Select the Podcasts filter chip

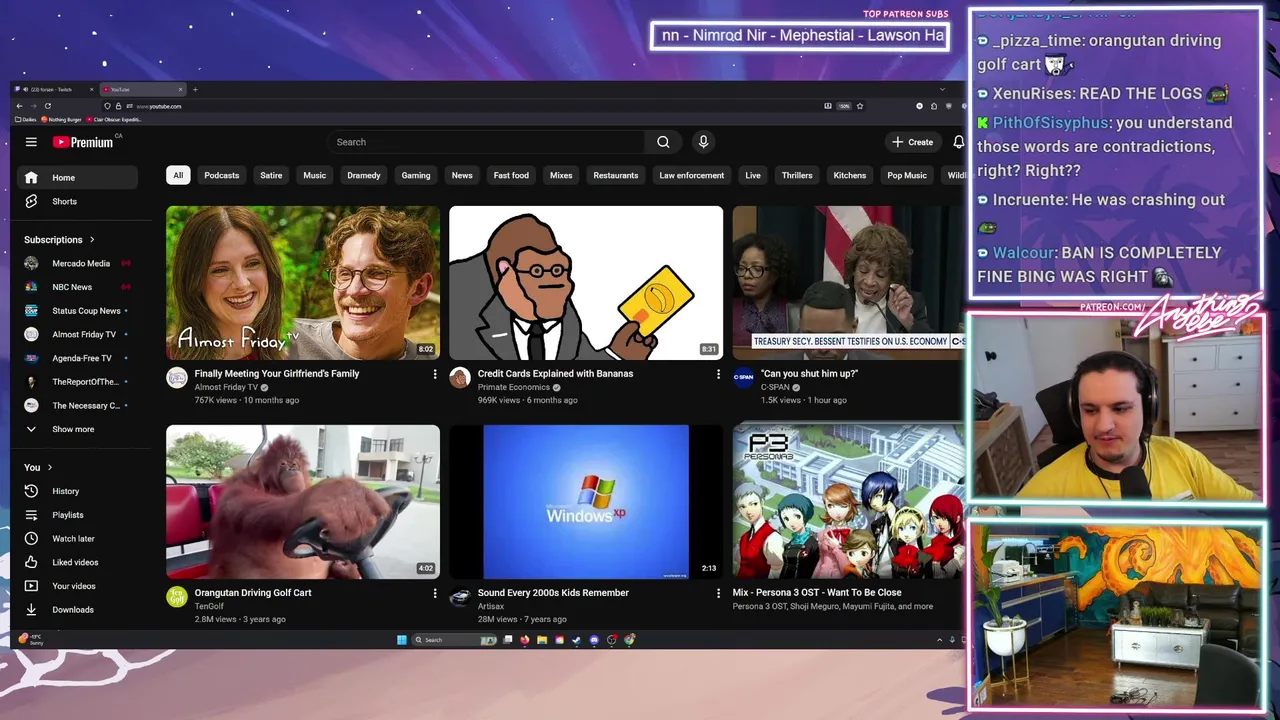click(x=222, y=175)
